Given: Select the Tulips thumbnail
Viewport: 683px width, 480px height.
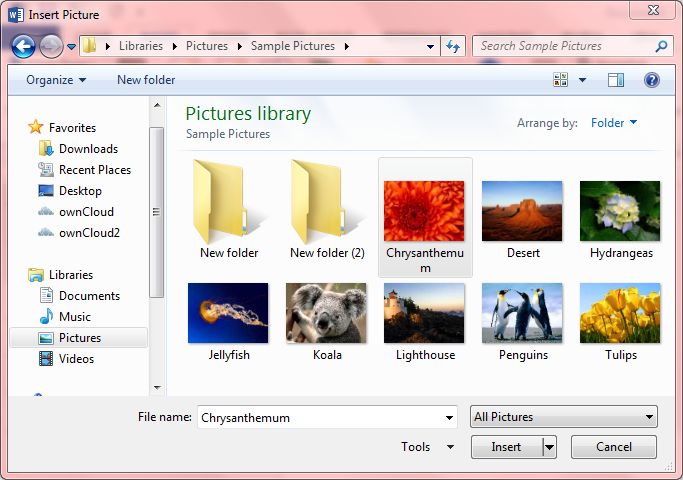Looking at the screenshot, I should click(x=620, y=313).
